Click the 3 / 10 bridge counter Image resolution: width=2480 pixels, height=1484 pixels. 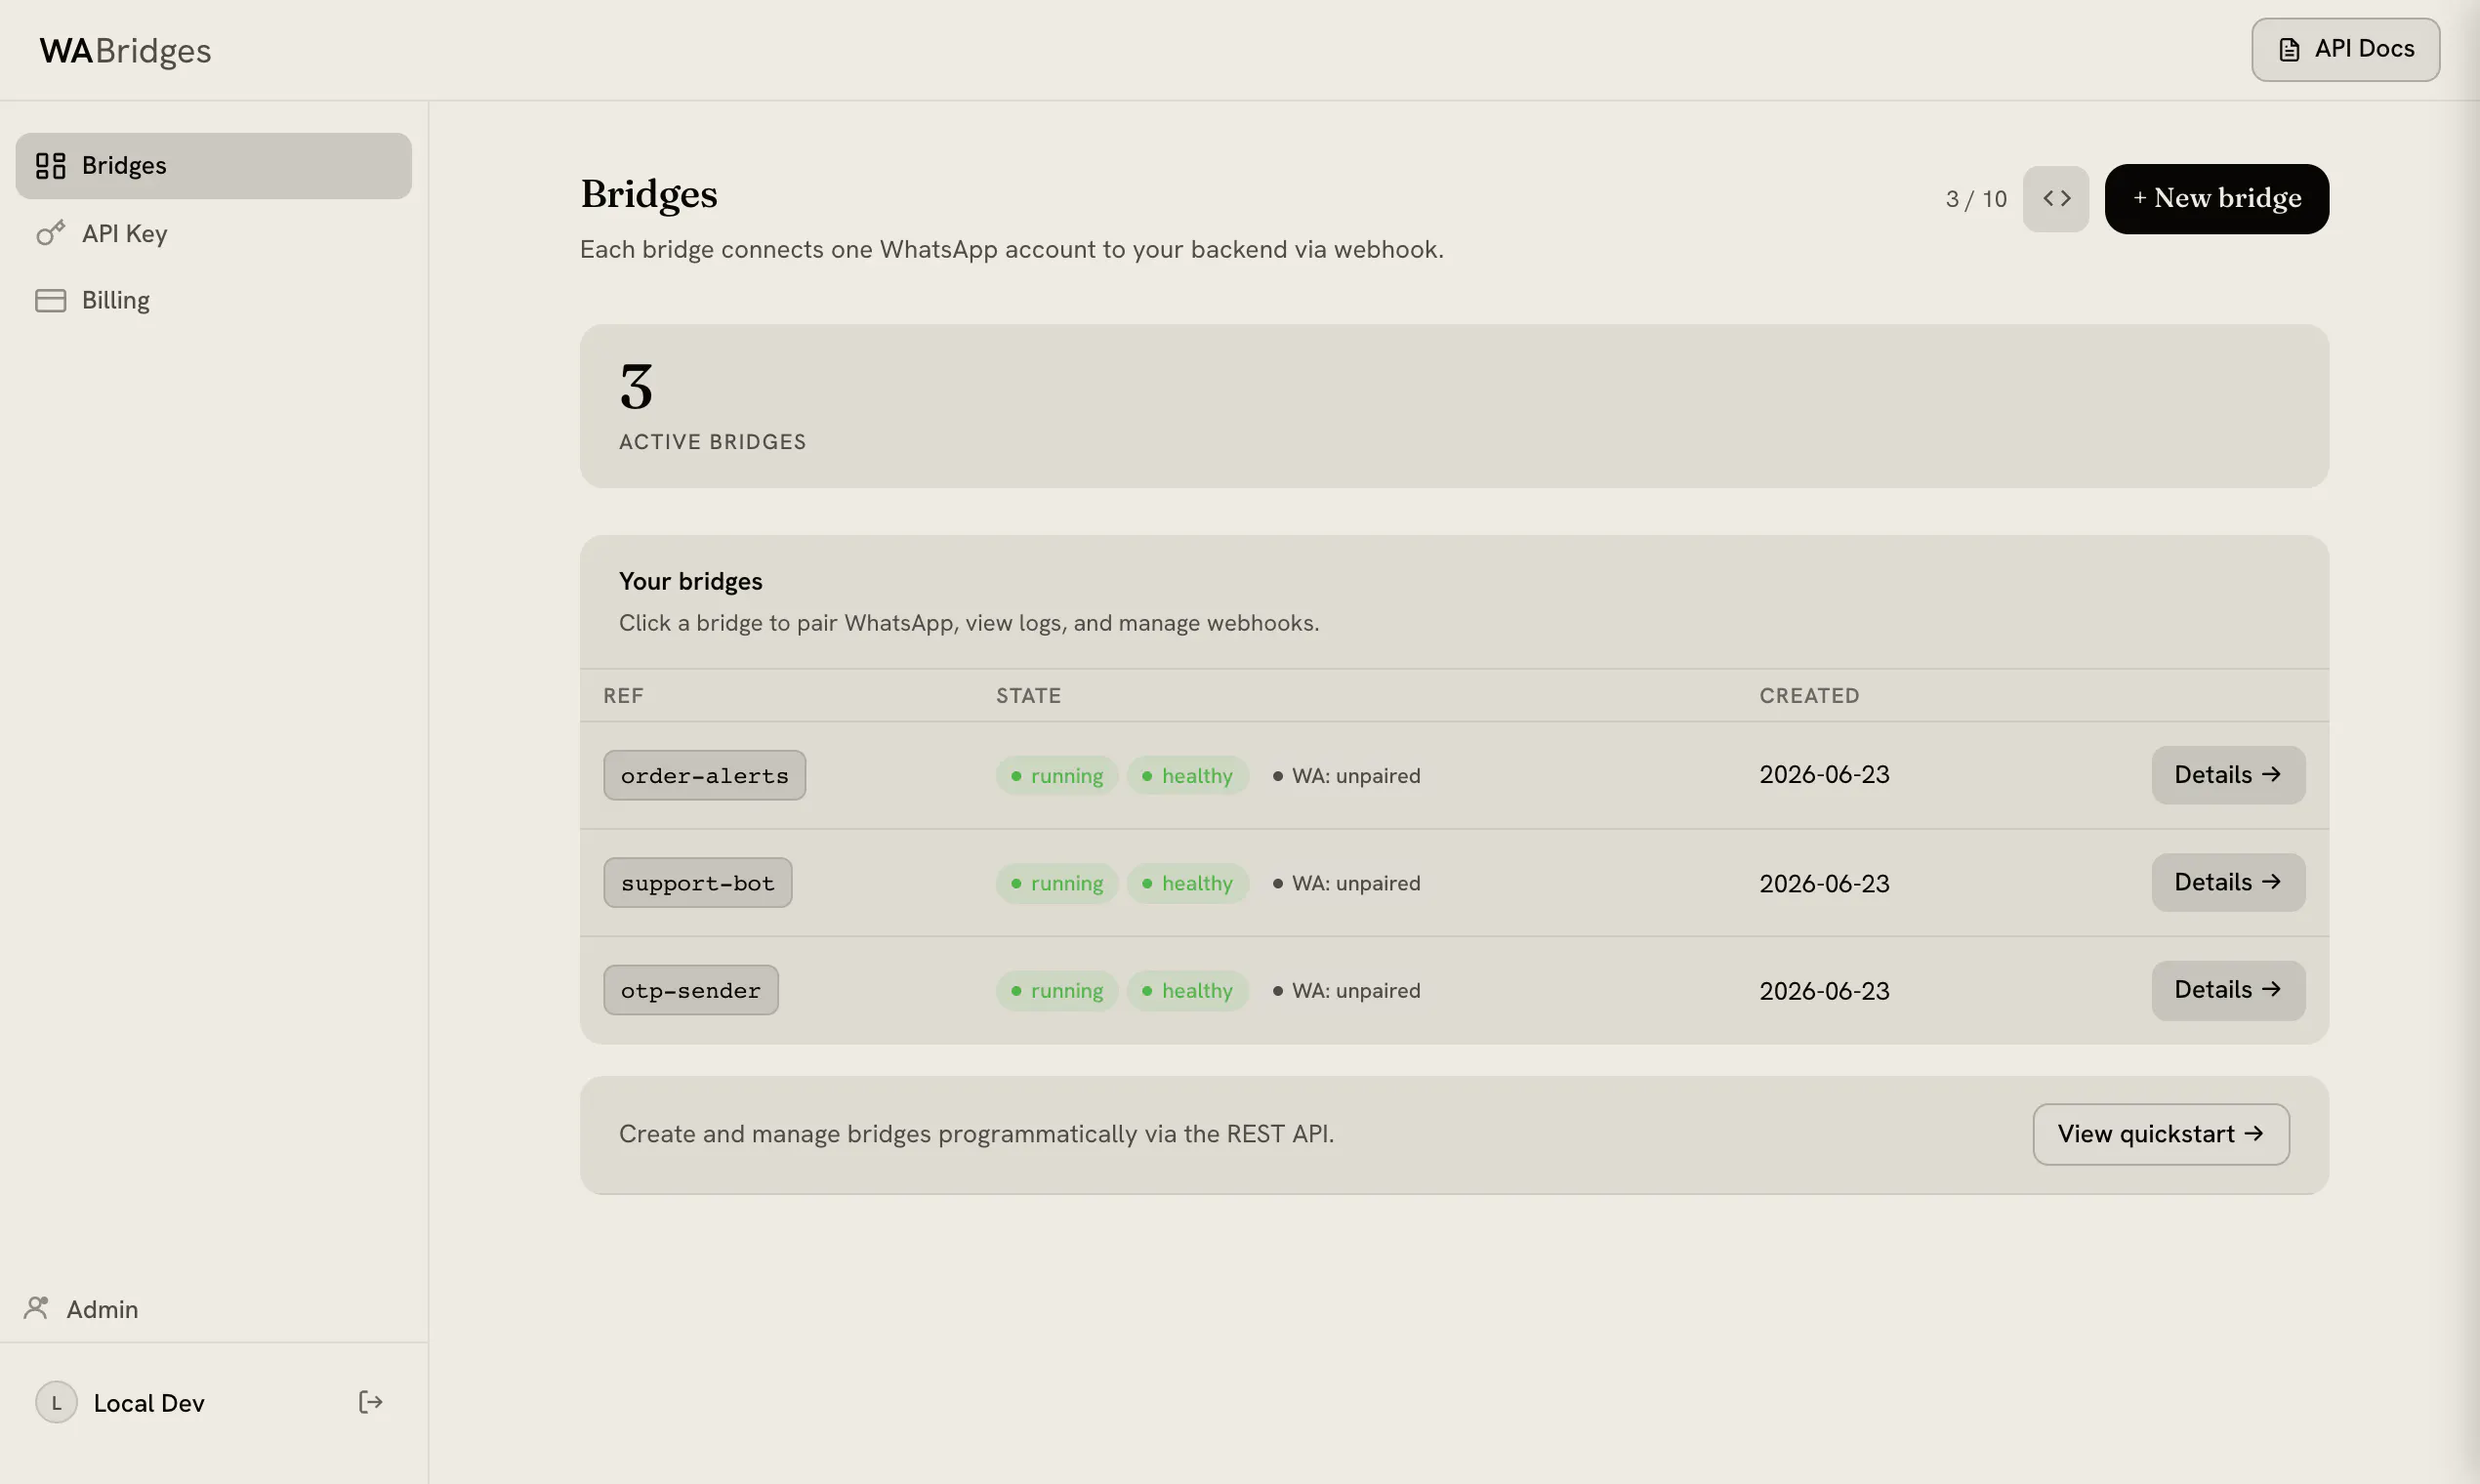point(1976,199)
